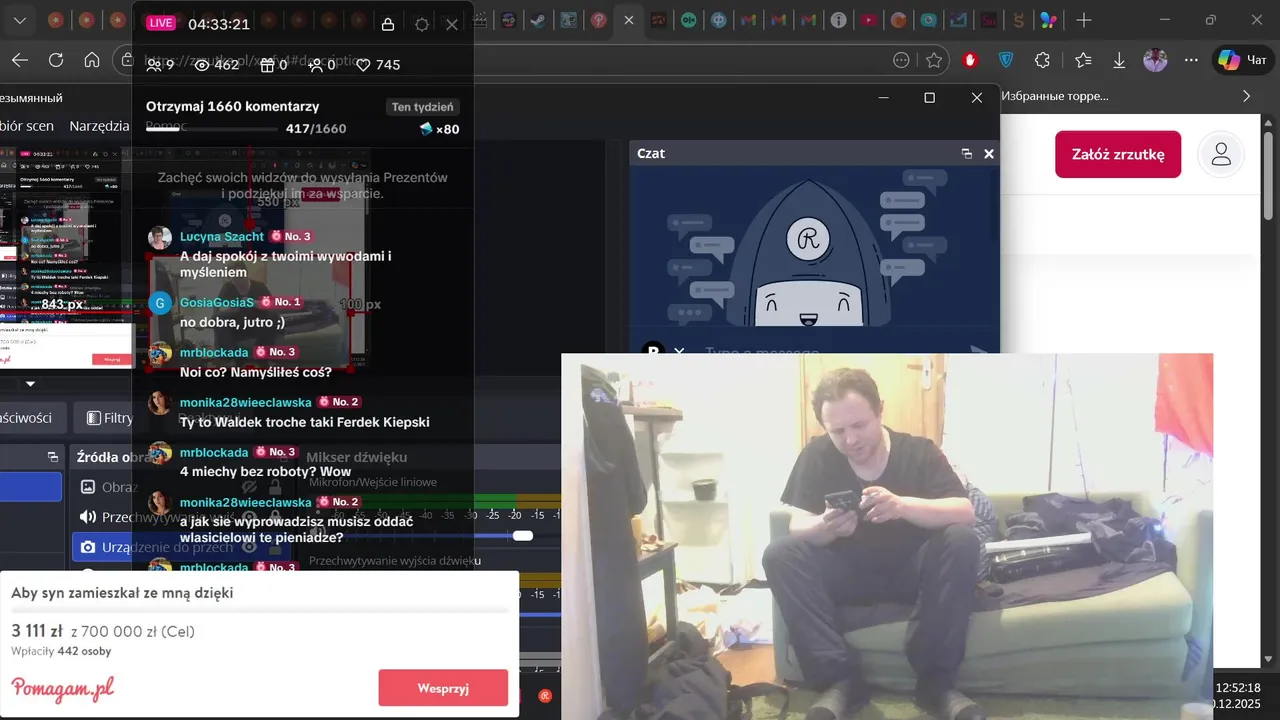The width and height of the screenshot is (1280, 720).
Task: Click username Lucyna Szacht in chat
Action: click(222, 236)
